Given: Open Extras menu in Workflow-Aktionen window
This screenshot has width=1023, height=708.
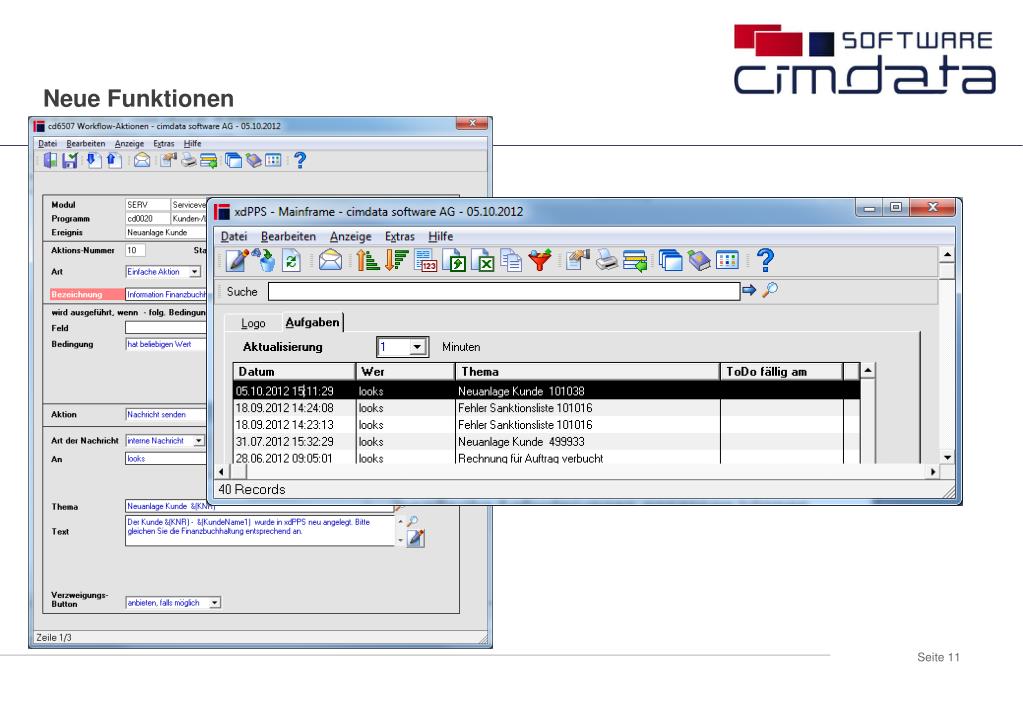Looking at the screenshot, I should (164, 144).
